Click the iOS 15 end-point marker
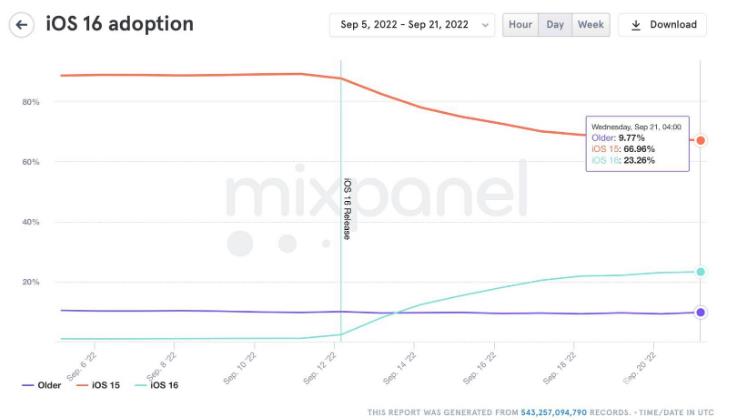The image size is (729, 420). coord(701,141)
